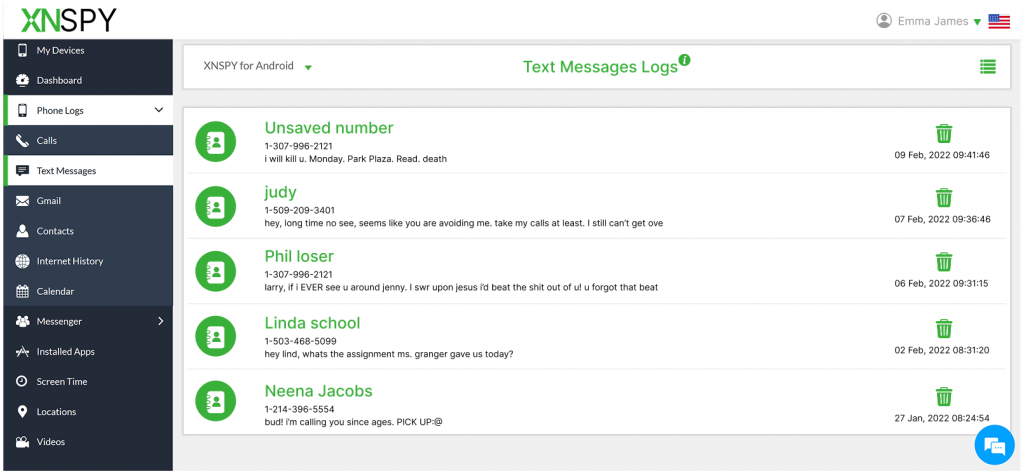Select Installed Apps from sidebar
Viewport: 1024px width, 471px height.
point(66,352)
